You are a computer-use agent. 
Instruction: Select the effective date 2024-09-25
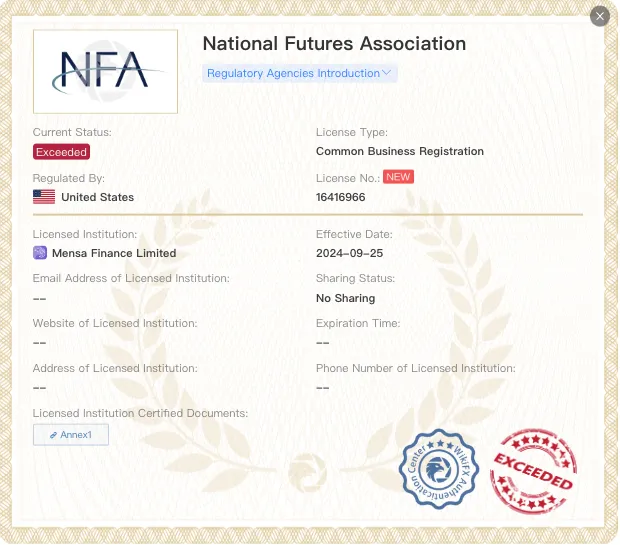click(350, 253)
